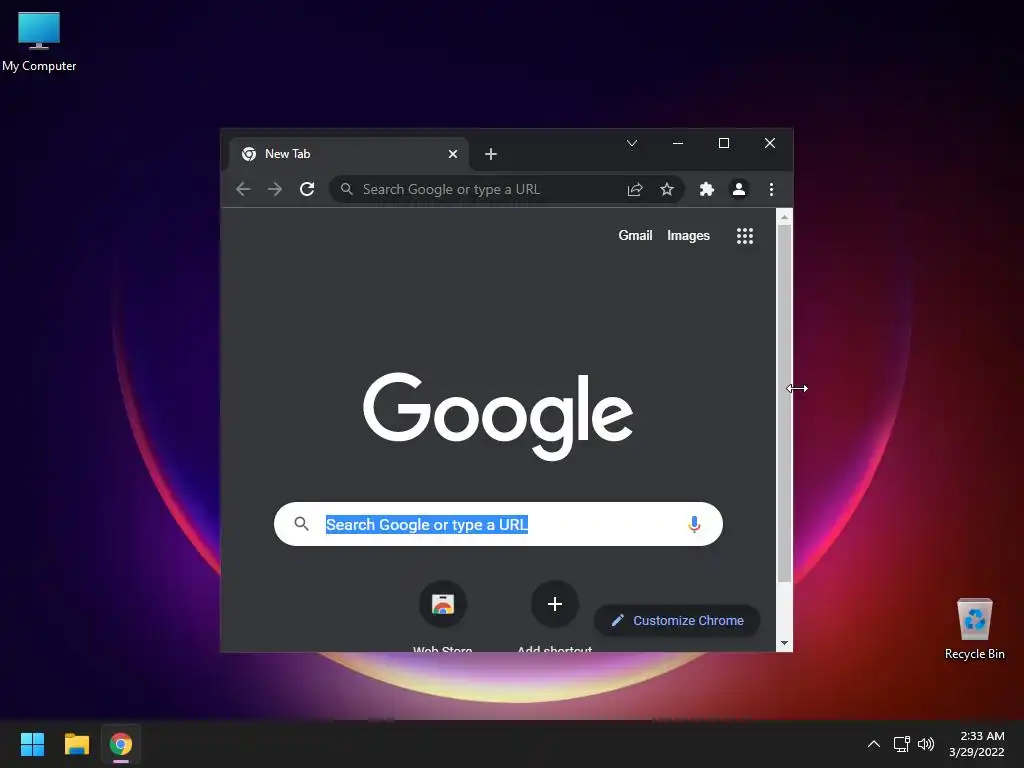Start voice search with microphone icon
Image resolution: width=1024 pixels, height=768 pixels.
[x=694, y=524]
